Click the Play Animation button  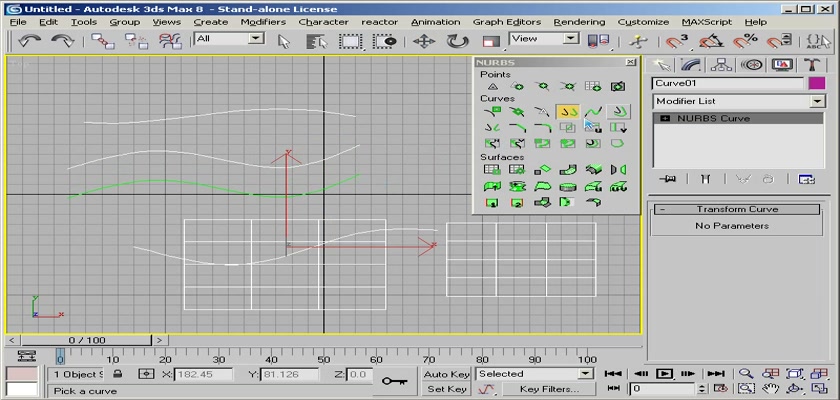(x=664, y=374)
